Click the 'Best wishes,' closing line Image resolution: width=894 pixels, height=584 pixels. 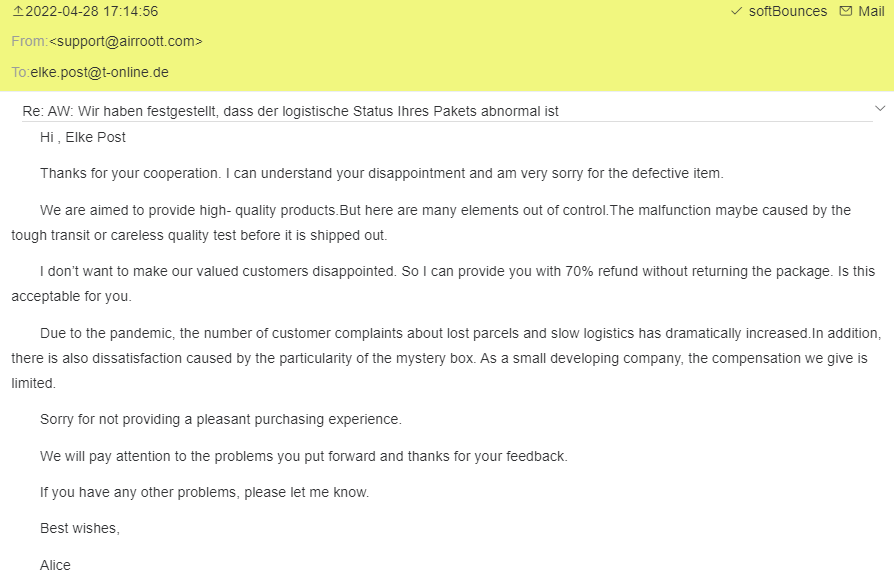tap(79, 528)
